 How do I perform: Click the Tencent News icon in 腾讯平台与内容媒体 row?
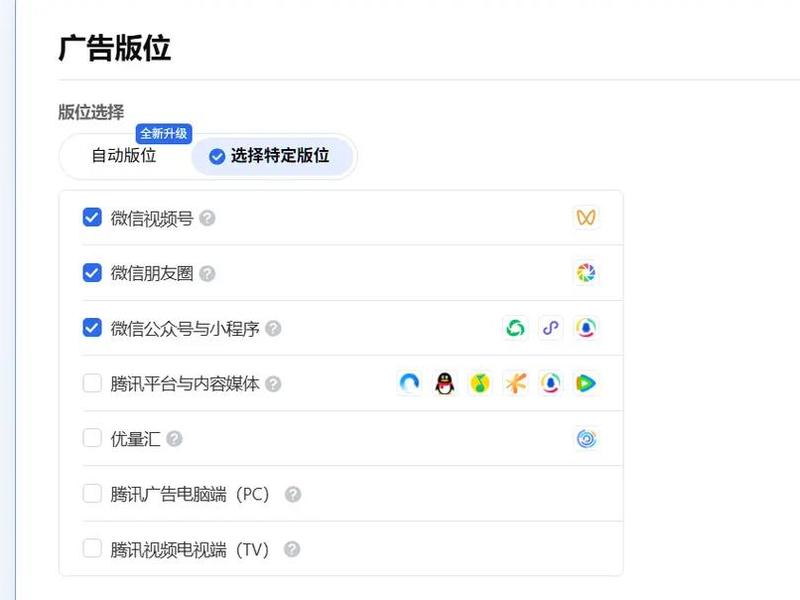[x=551, y=383]
